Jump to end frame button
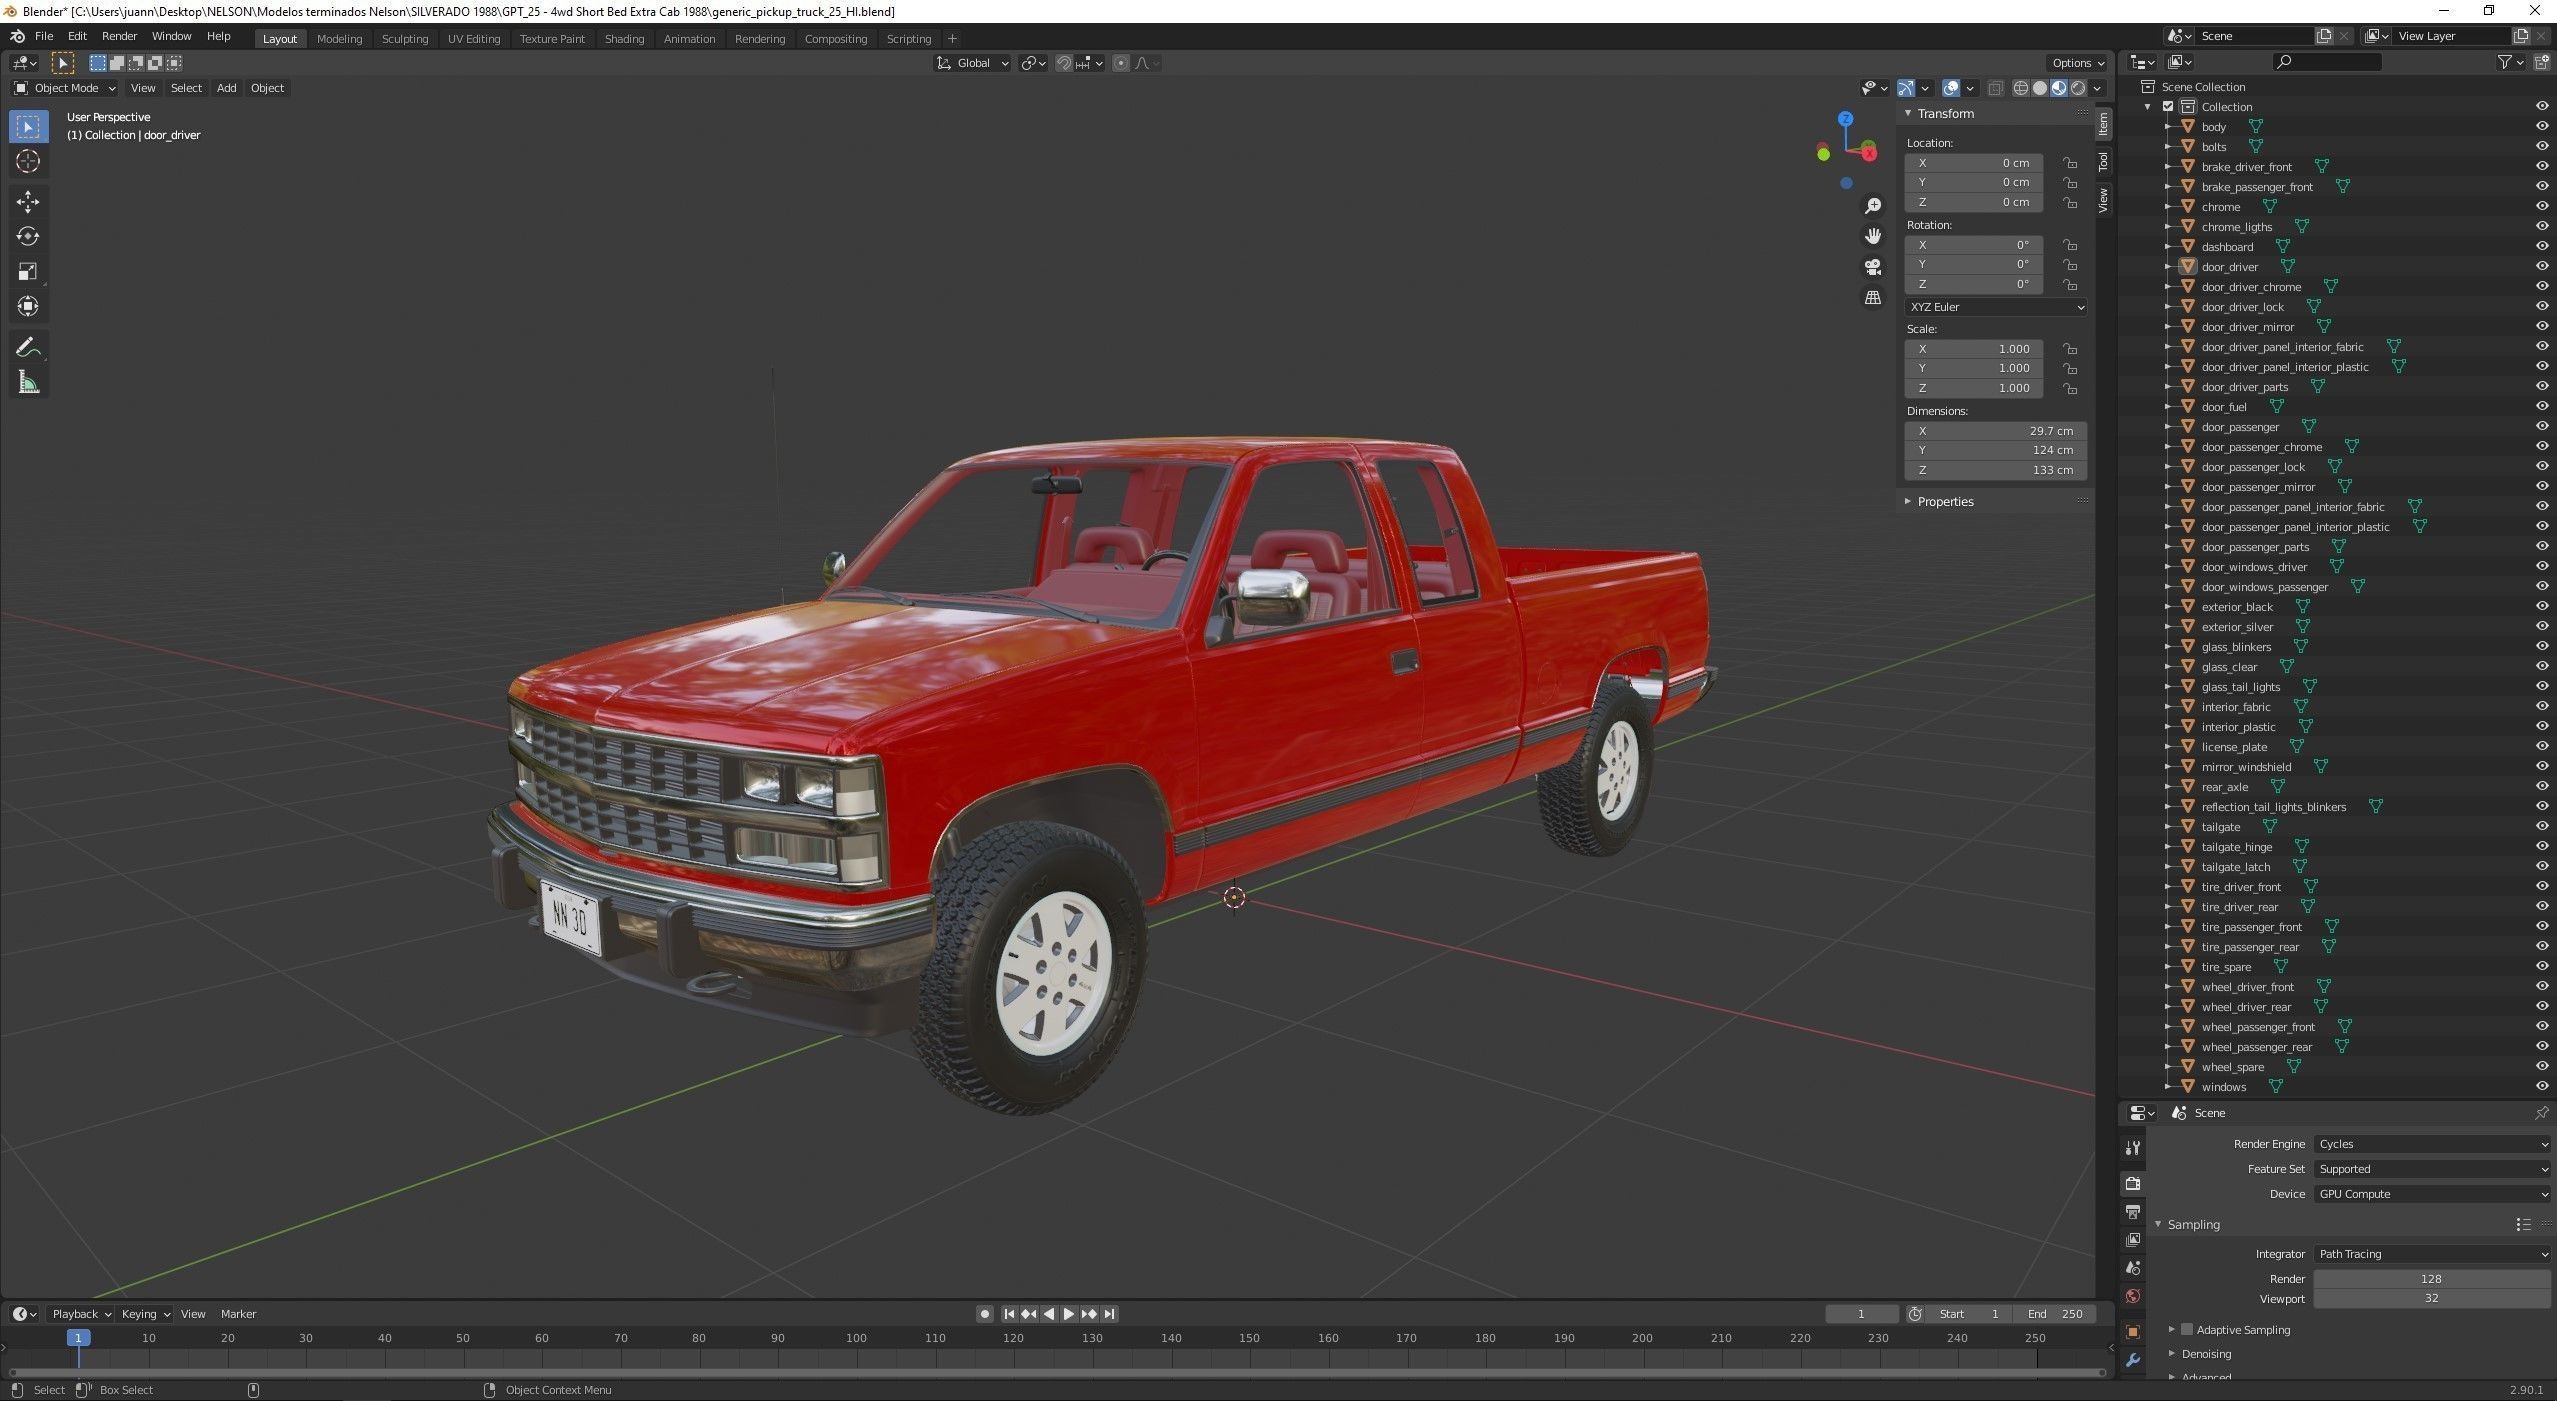The width and height of the screenshot is (2557, 1401). [x=1110, y=1314]
